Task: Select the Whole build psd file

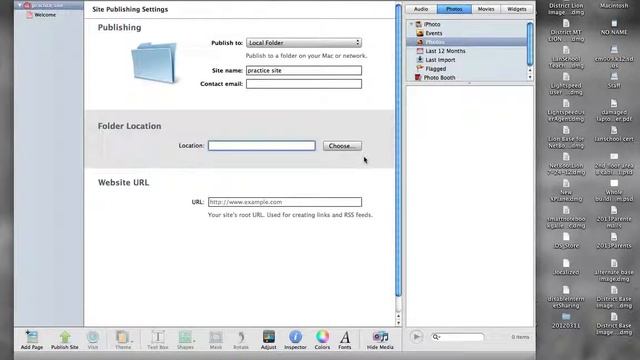Action: pos(614,191)
